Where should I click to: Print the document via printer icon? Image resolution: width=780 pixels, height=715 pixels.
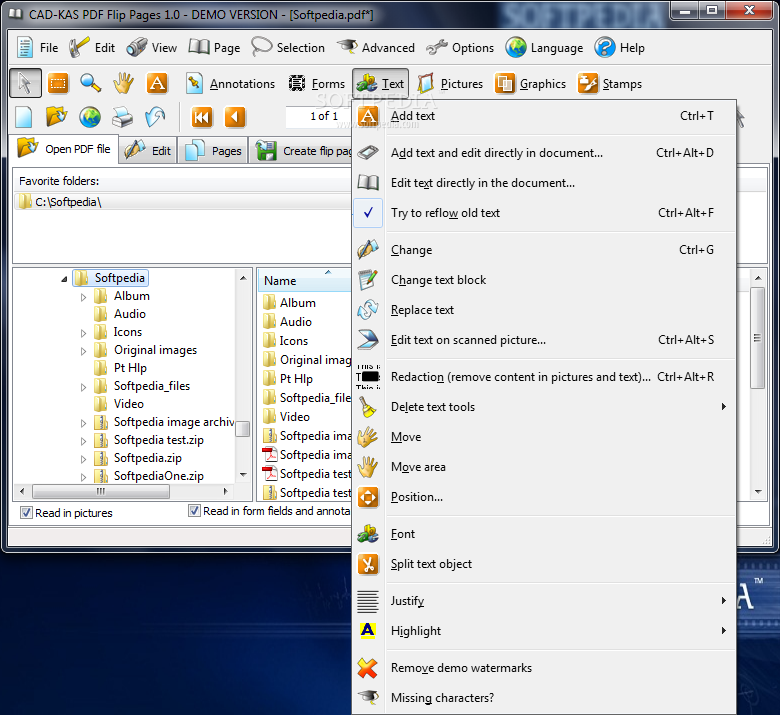pyautogui.click(x=122, y=117)
